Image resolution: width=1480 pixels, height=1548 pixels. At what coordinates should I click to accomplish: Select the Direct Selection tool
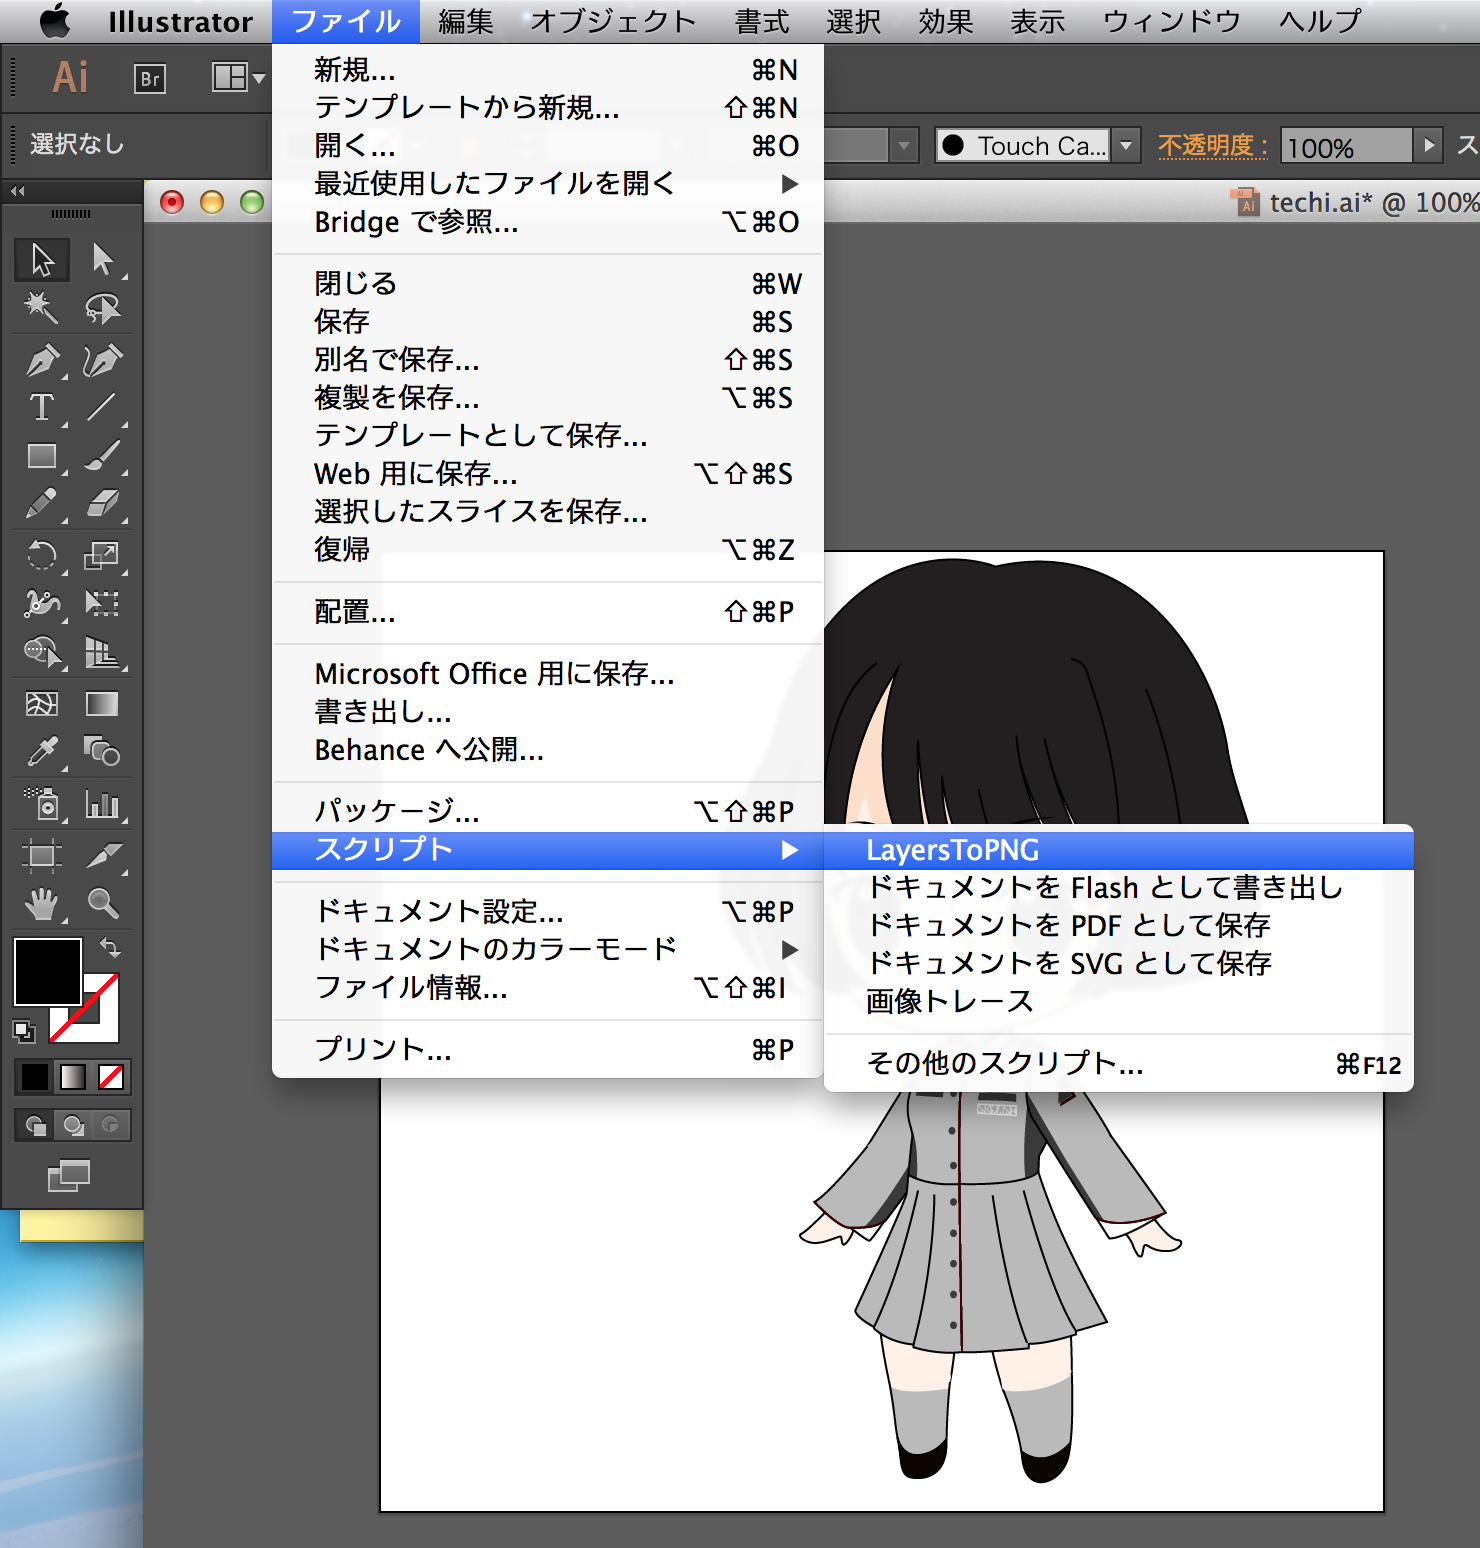pyautogui.click(x=102, y=259)
